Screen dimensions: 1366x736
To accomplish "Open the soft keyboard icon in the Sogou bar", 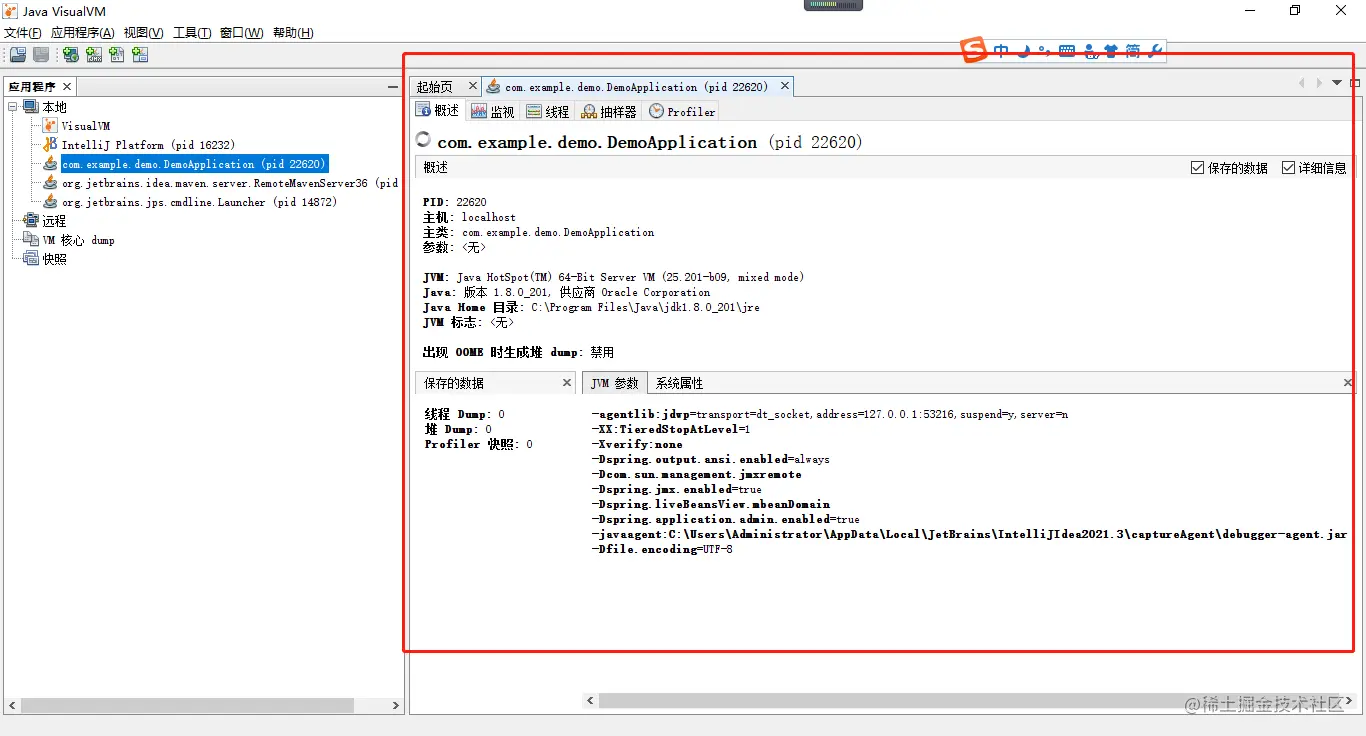I will coord(1066,51).
